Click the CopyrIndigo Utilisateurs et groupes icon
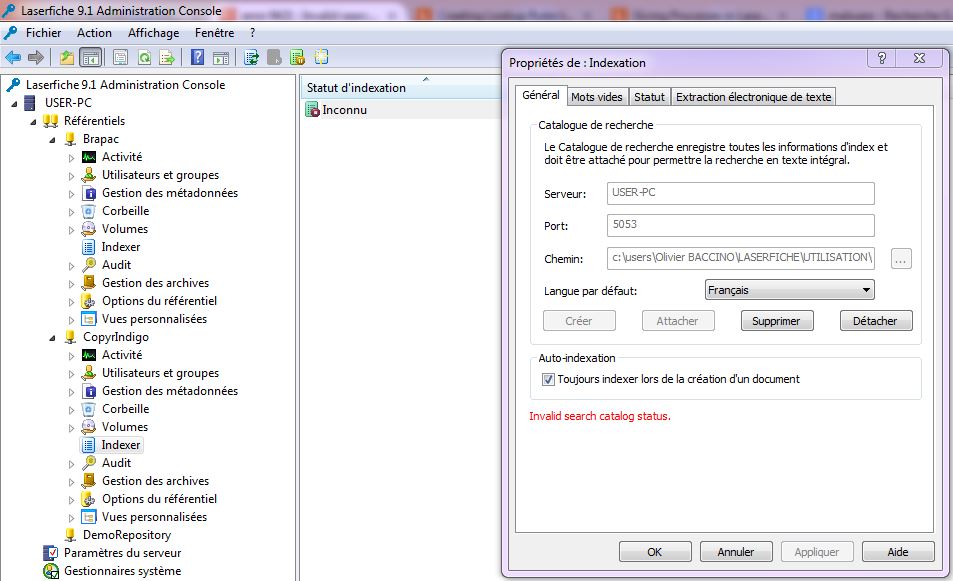This screenshot has height=581, width=953. coord(89,373)
